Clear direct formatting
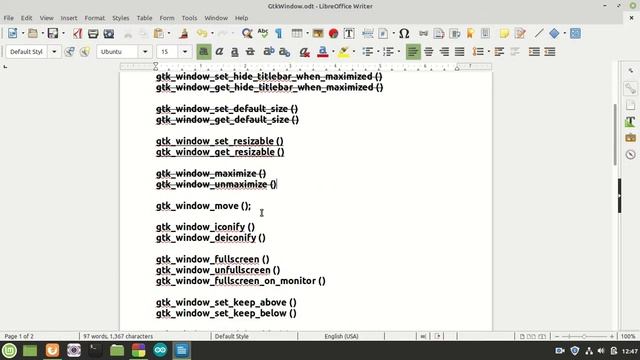This screenshot has height=360, width=640. click(304, 52)
